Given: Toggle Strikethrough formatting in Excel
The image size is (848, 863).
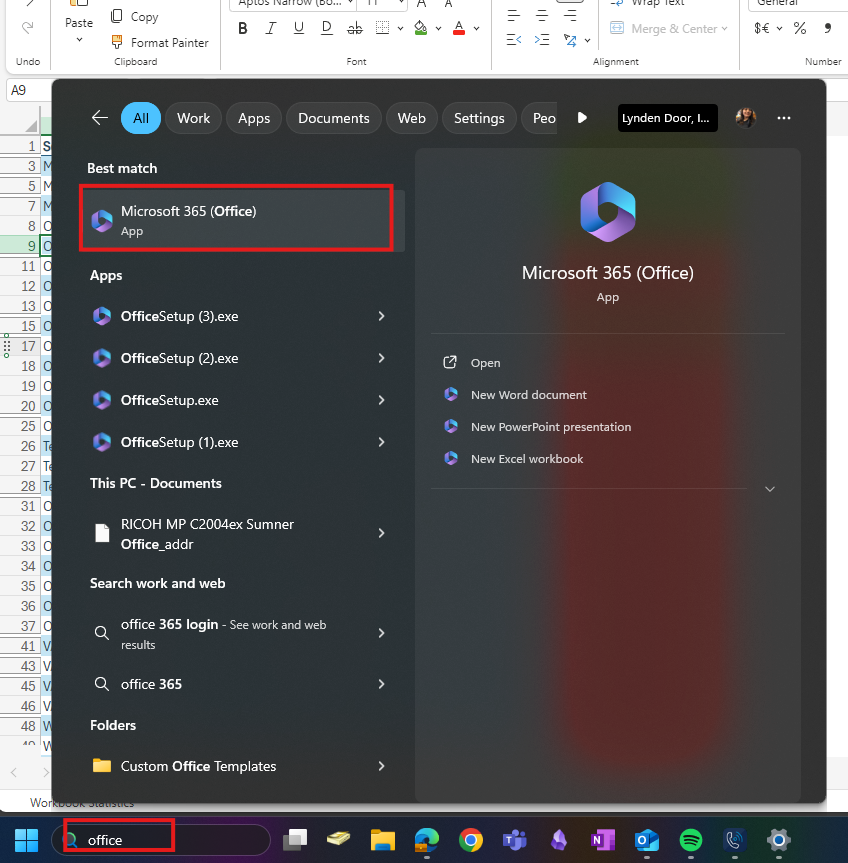Looking at the screenshot, I should [x=354, y=28].
